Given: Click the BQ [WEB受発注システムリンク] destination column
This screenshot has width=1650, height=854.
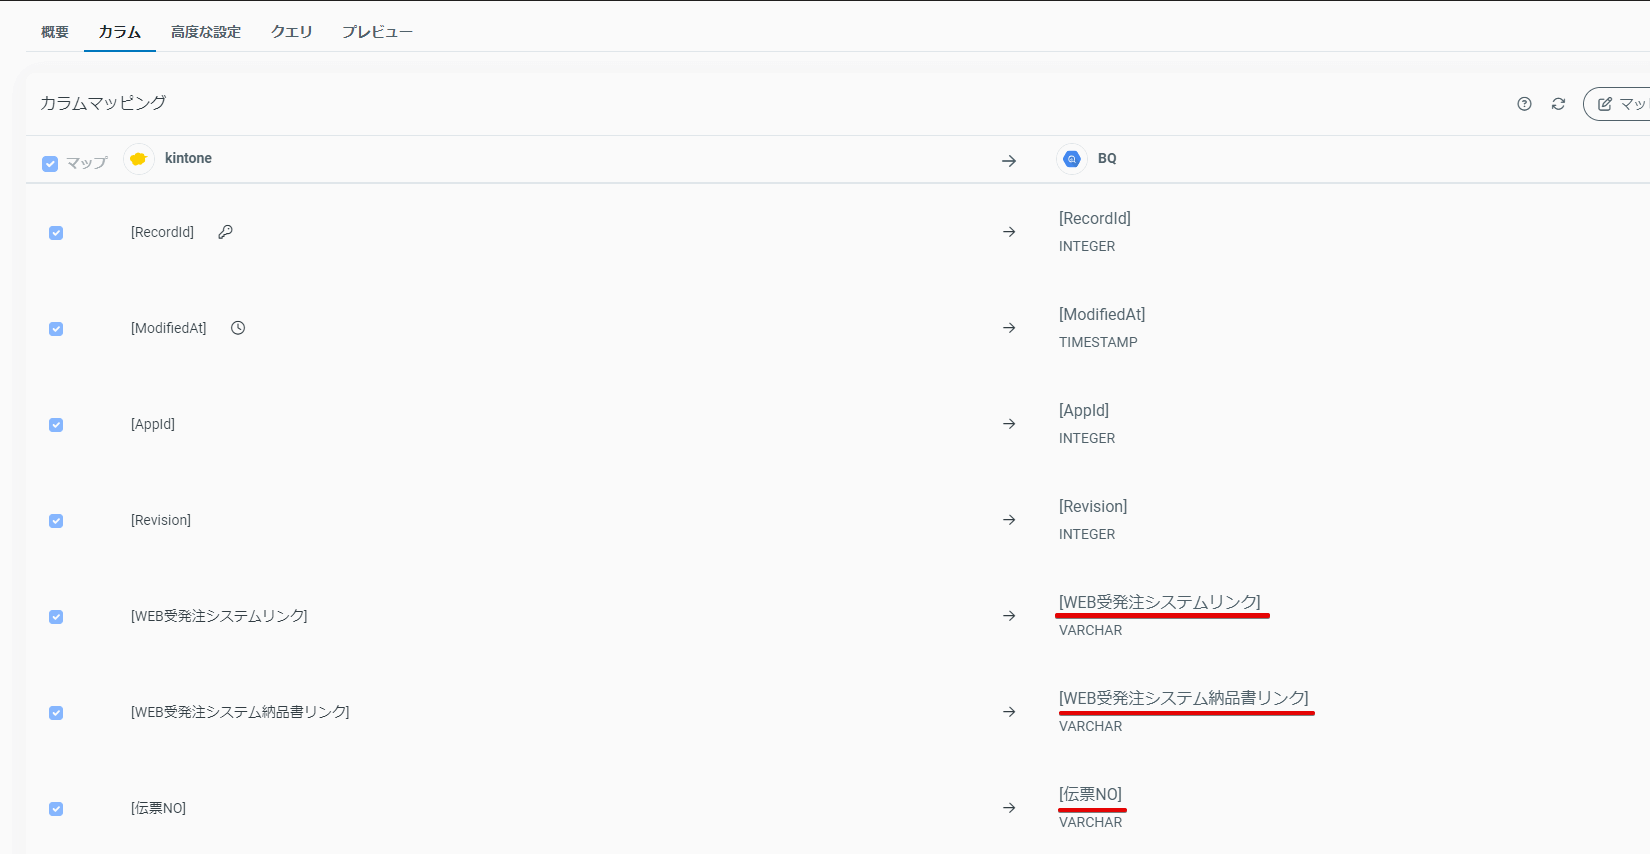Looking at the screenshot, I should (1160, 602).
